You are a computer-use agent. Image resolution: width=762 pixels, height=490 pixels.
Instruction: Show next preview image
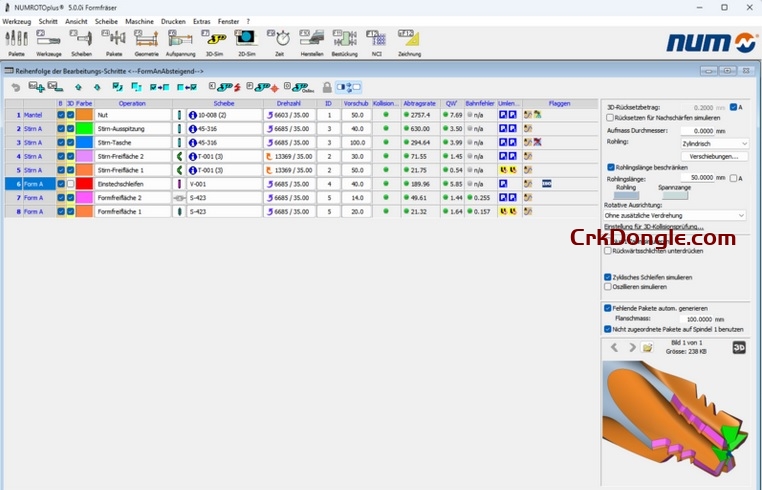pos(632,348)
